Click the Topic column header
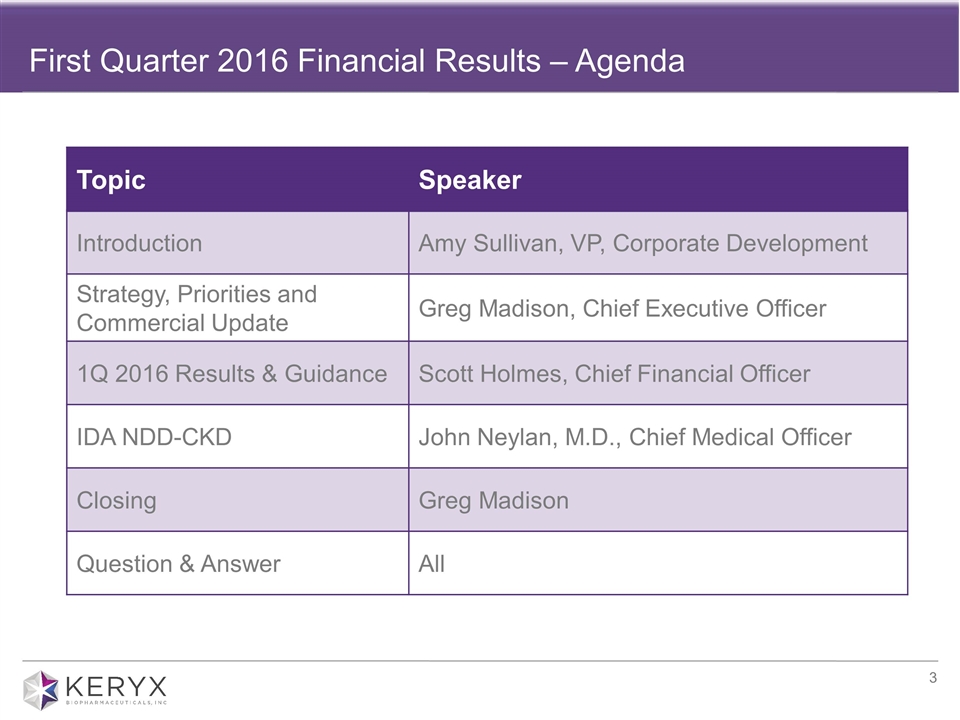The height and width of the screenshot is (720, 960). 111,180
